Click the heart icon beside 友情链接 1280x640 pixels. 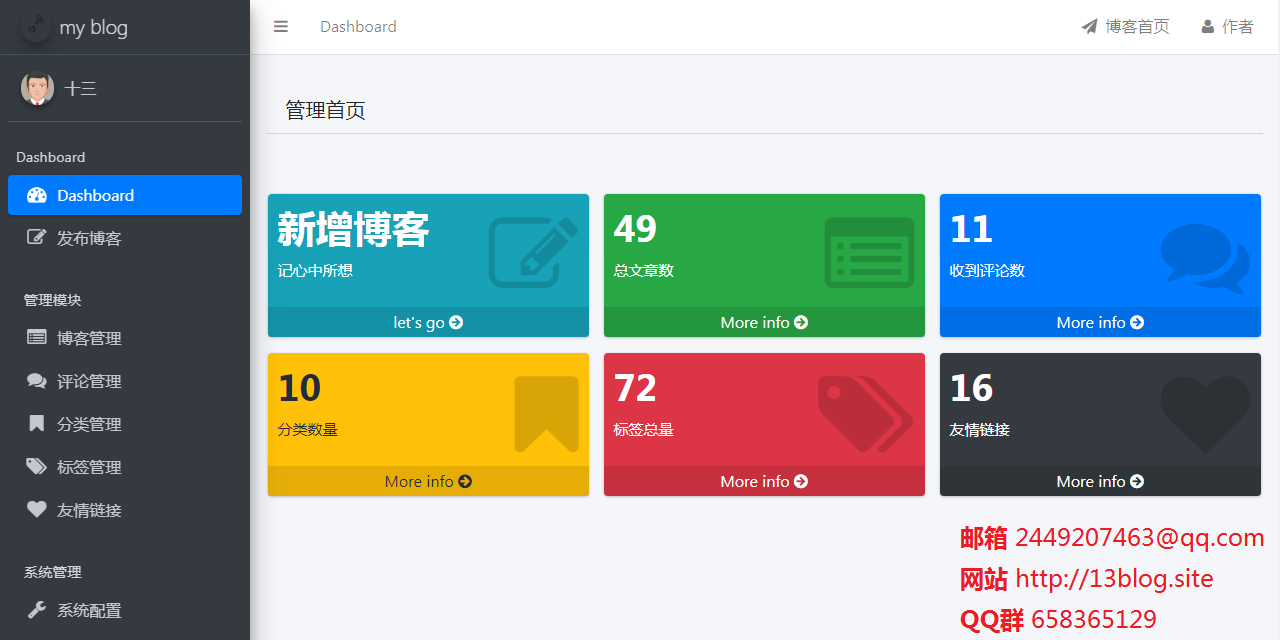coord(36,510)
